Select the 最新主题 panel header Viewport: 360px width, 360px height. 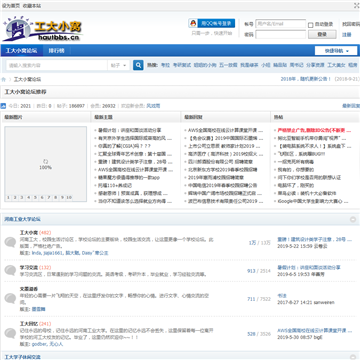pyautogui.click(x=103, y=117)
